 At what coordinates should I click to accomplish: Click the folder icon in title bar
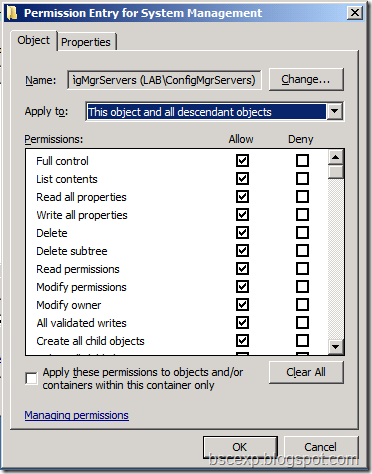[12, 13]
